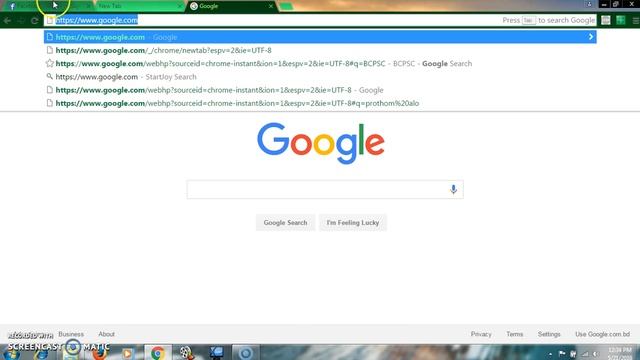Select the webhp suggestion ending in Google
The height and width of the screenshot is (360, 640).
click(320, 90)
